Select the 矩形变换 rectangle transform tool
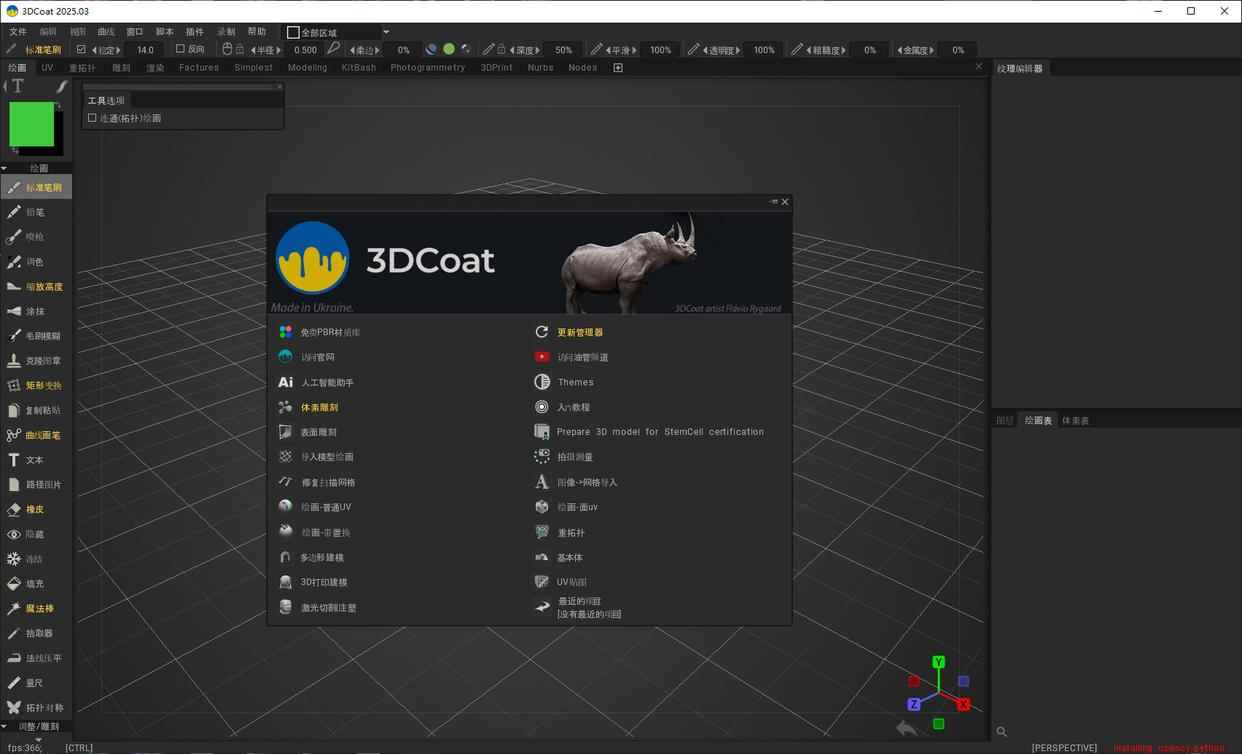This screenshot has height=754, width=1242. point(36,386)
